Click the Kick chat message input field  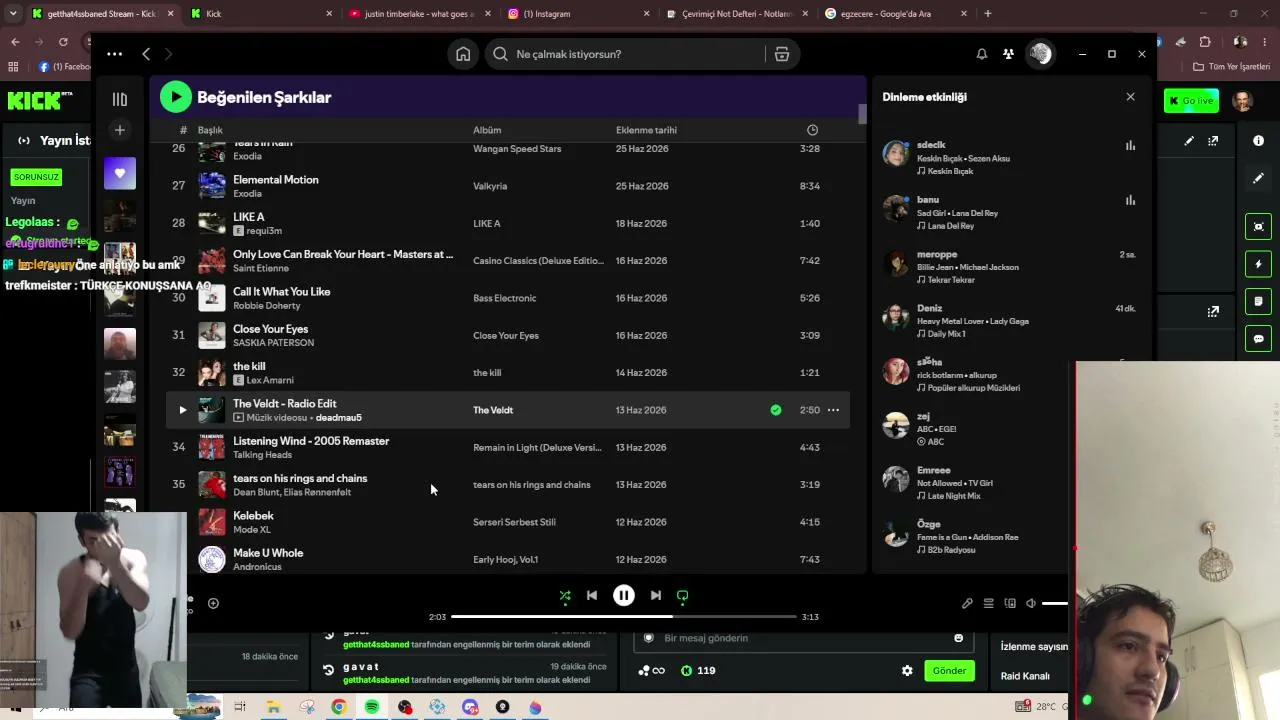[804, 638]
